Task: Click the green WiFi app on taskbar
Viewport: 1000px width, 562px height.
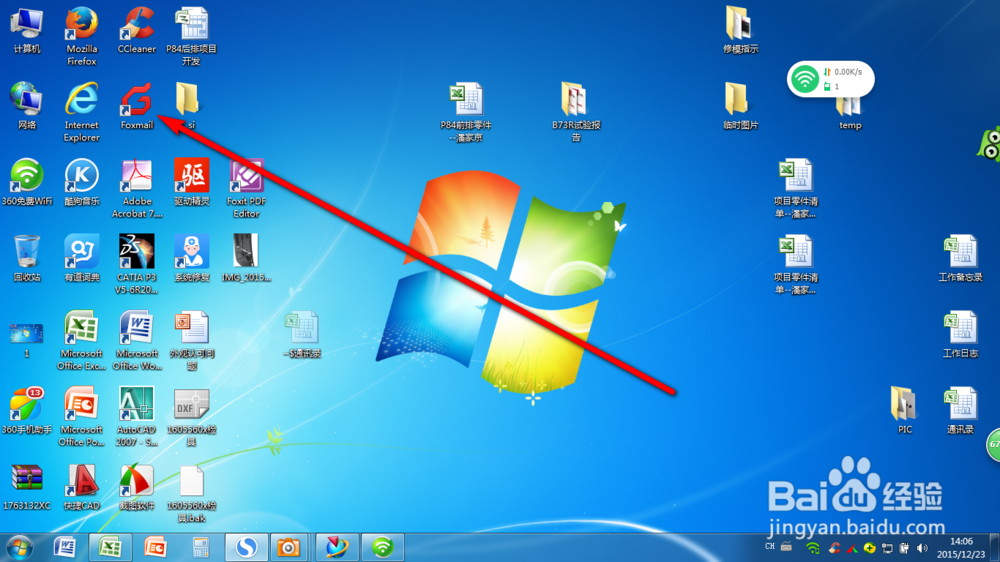Action: pos(383,547)
